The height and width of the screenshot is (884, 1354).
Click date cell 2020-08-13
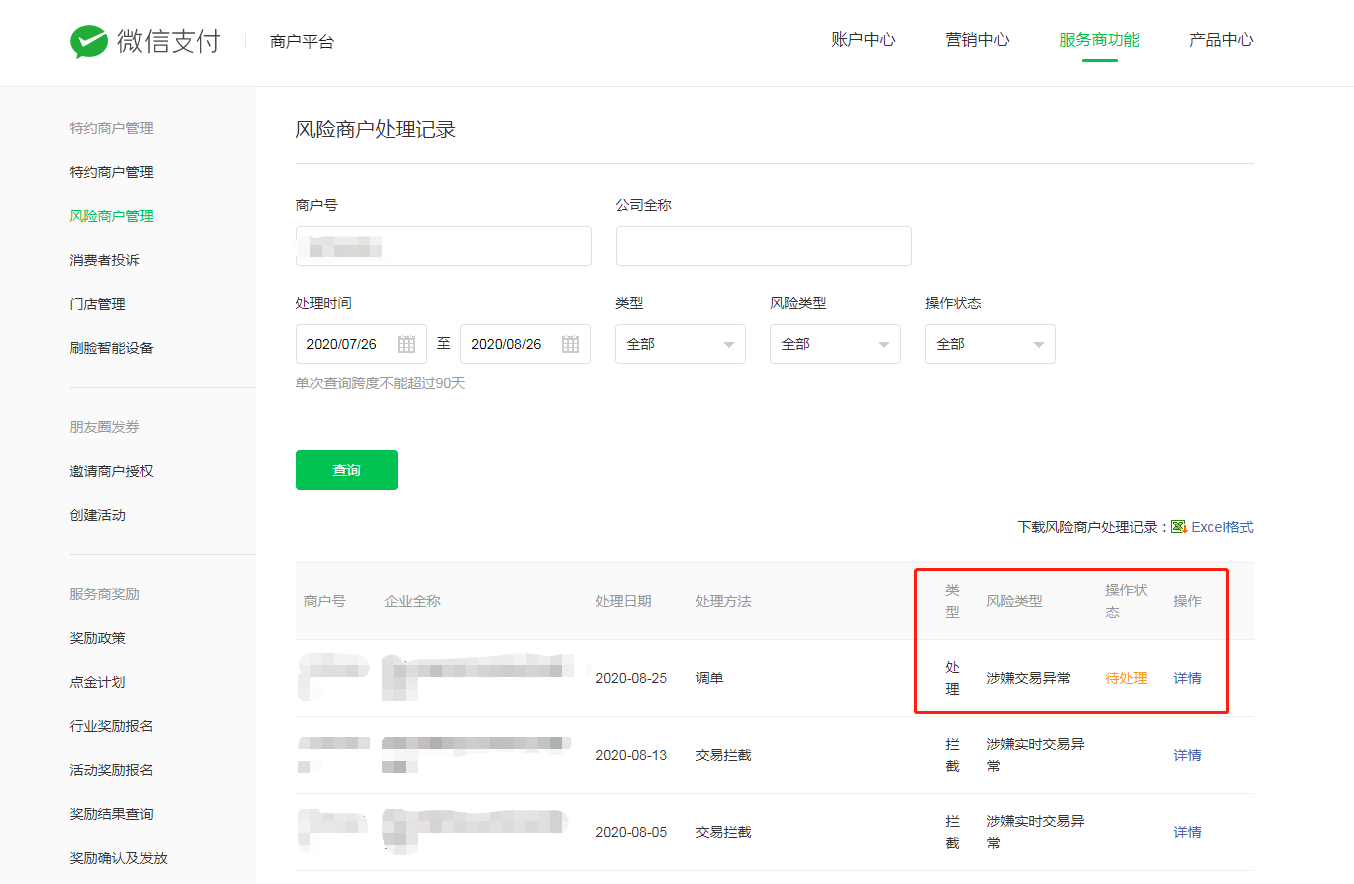(x=631, y=755)
